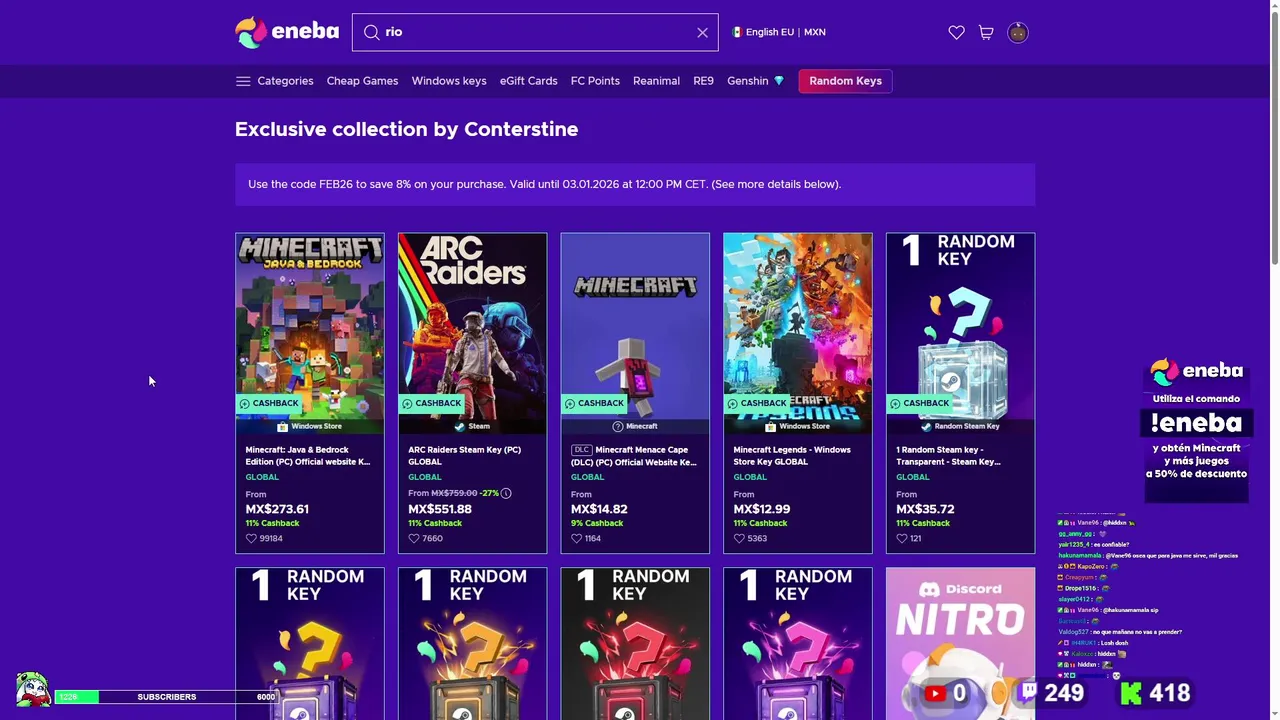The image size is (1280, 720).
Task: Click the Random Keys button
Action: point(845,81)
